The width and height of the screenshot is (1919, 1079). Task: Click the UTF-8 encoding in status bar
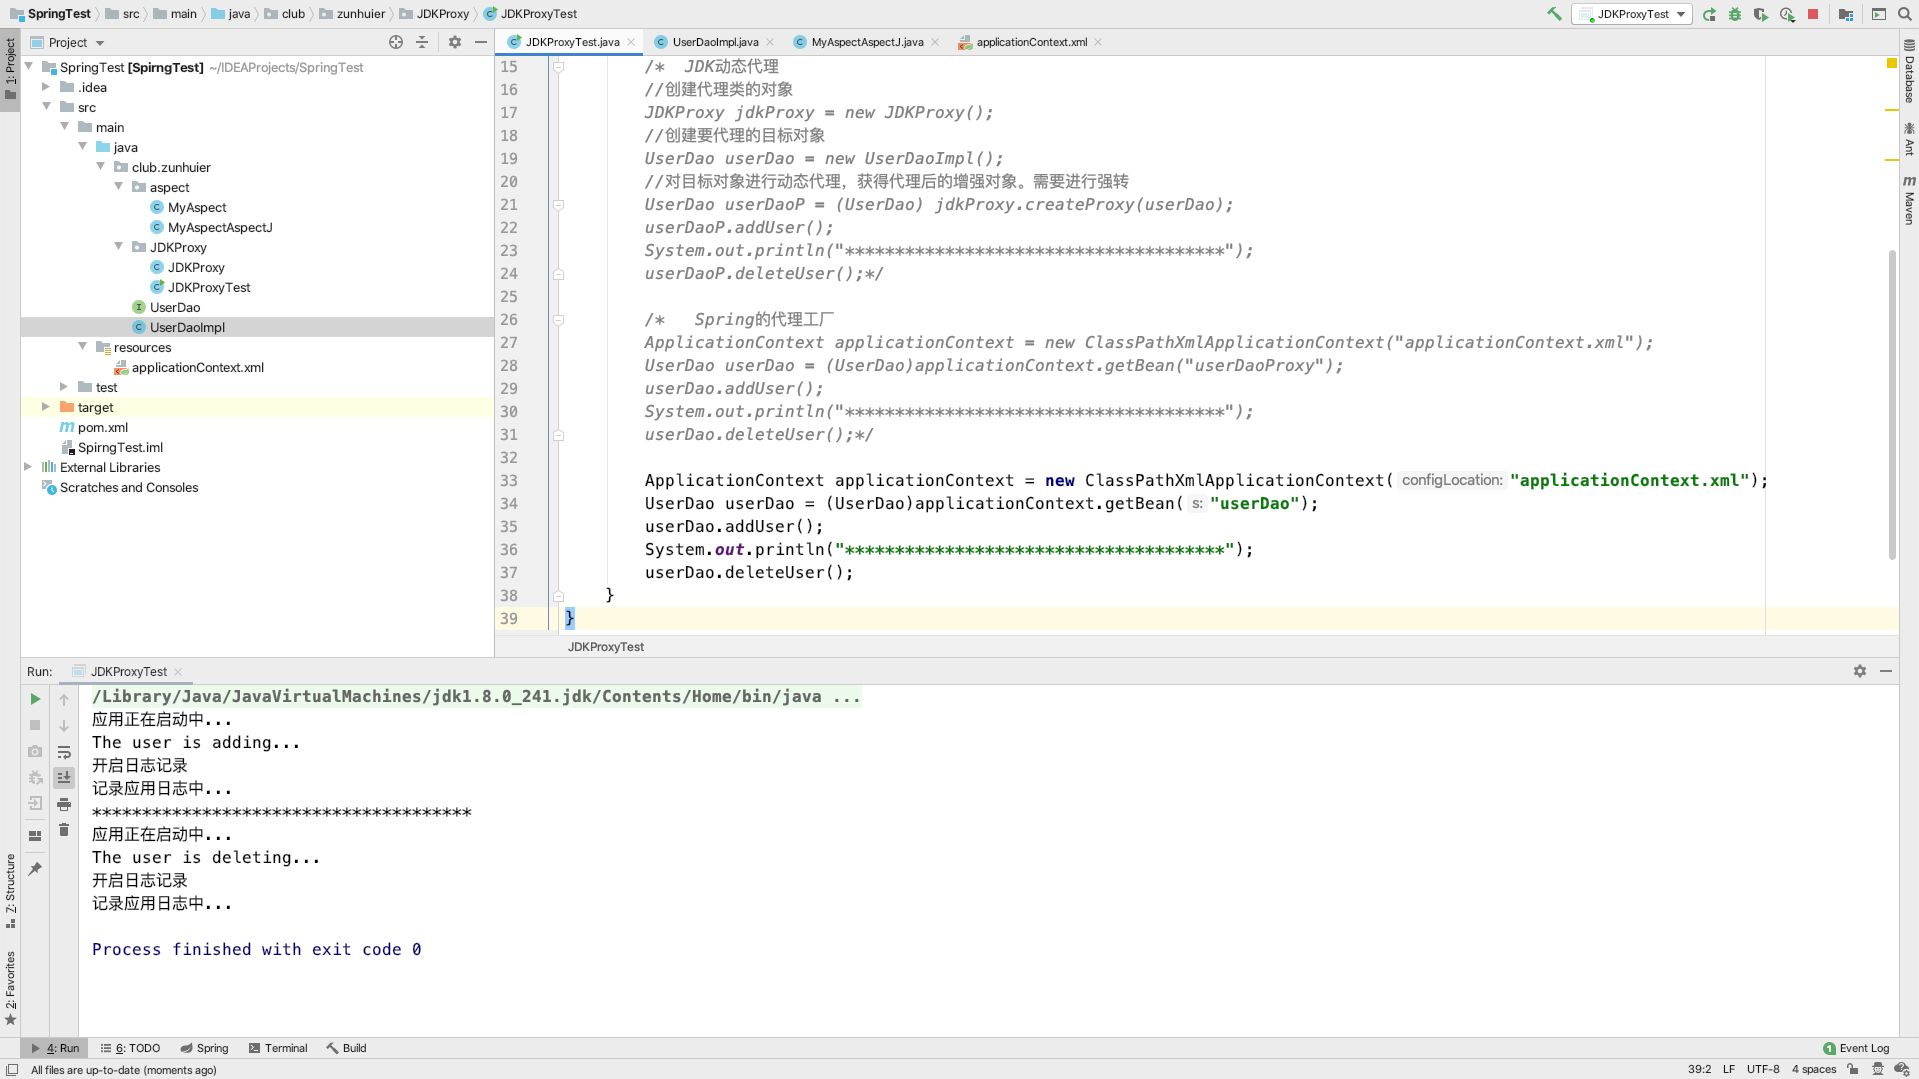click(1763, 1069)
